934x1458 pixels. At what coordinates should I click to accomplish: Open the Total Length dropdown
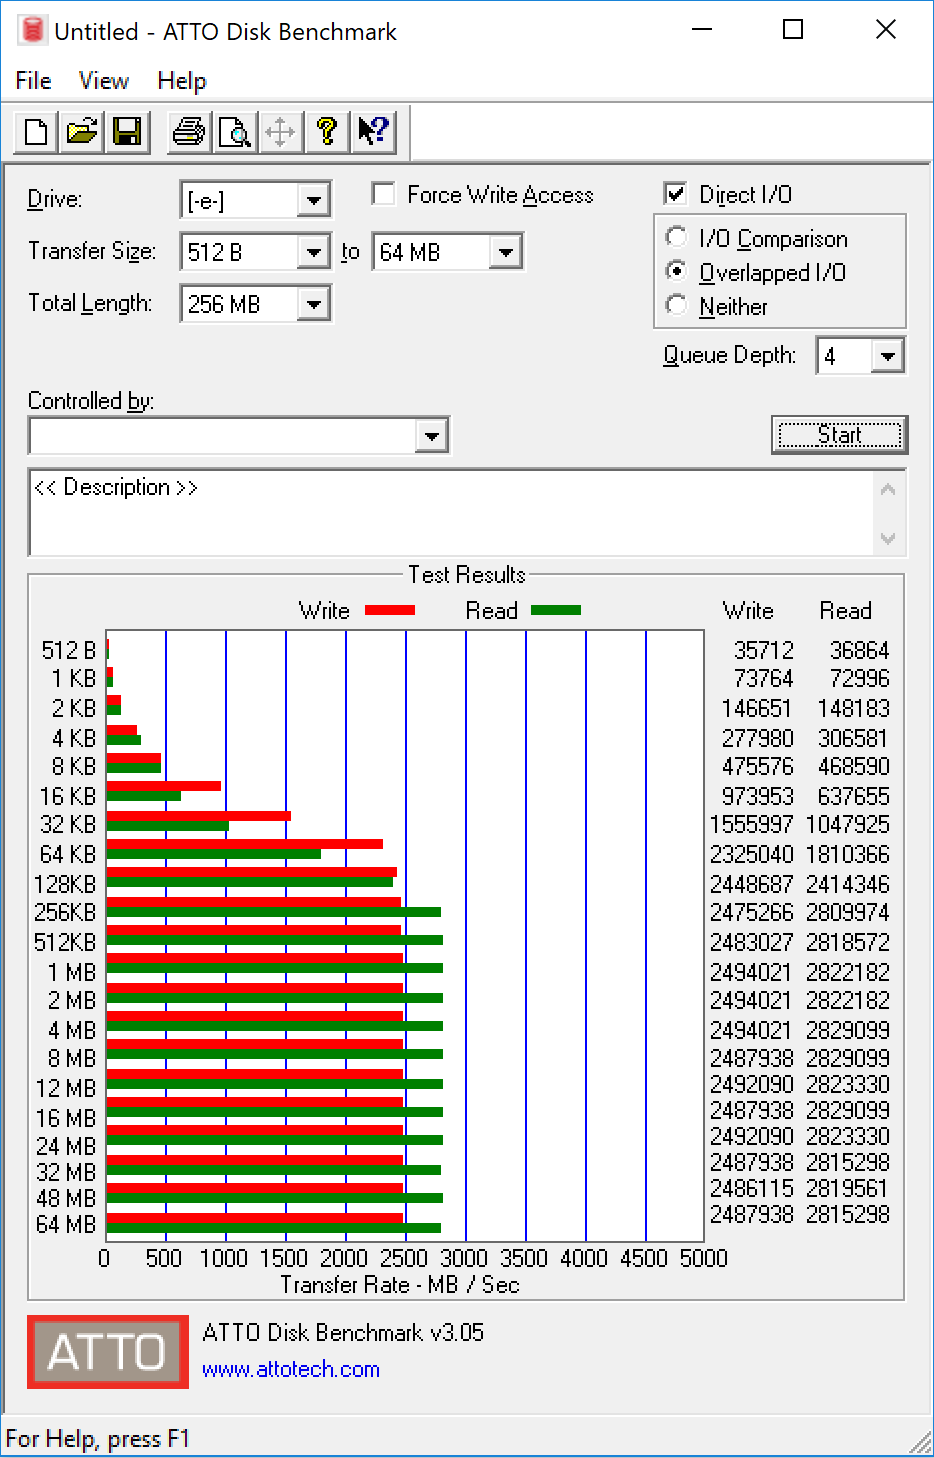pyautogui.click(x=314, y=304)
